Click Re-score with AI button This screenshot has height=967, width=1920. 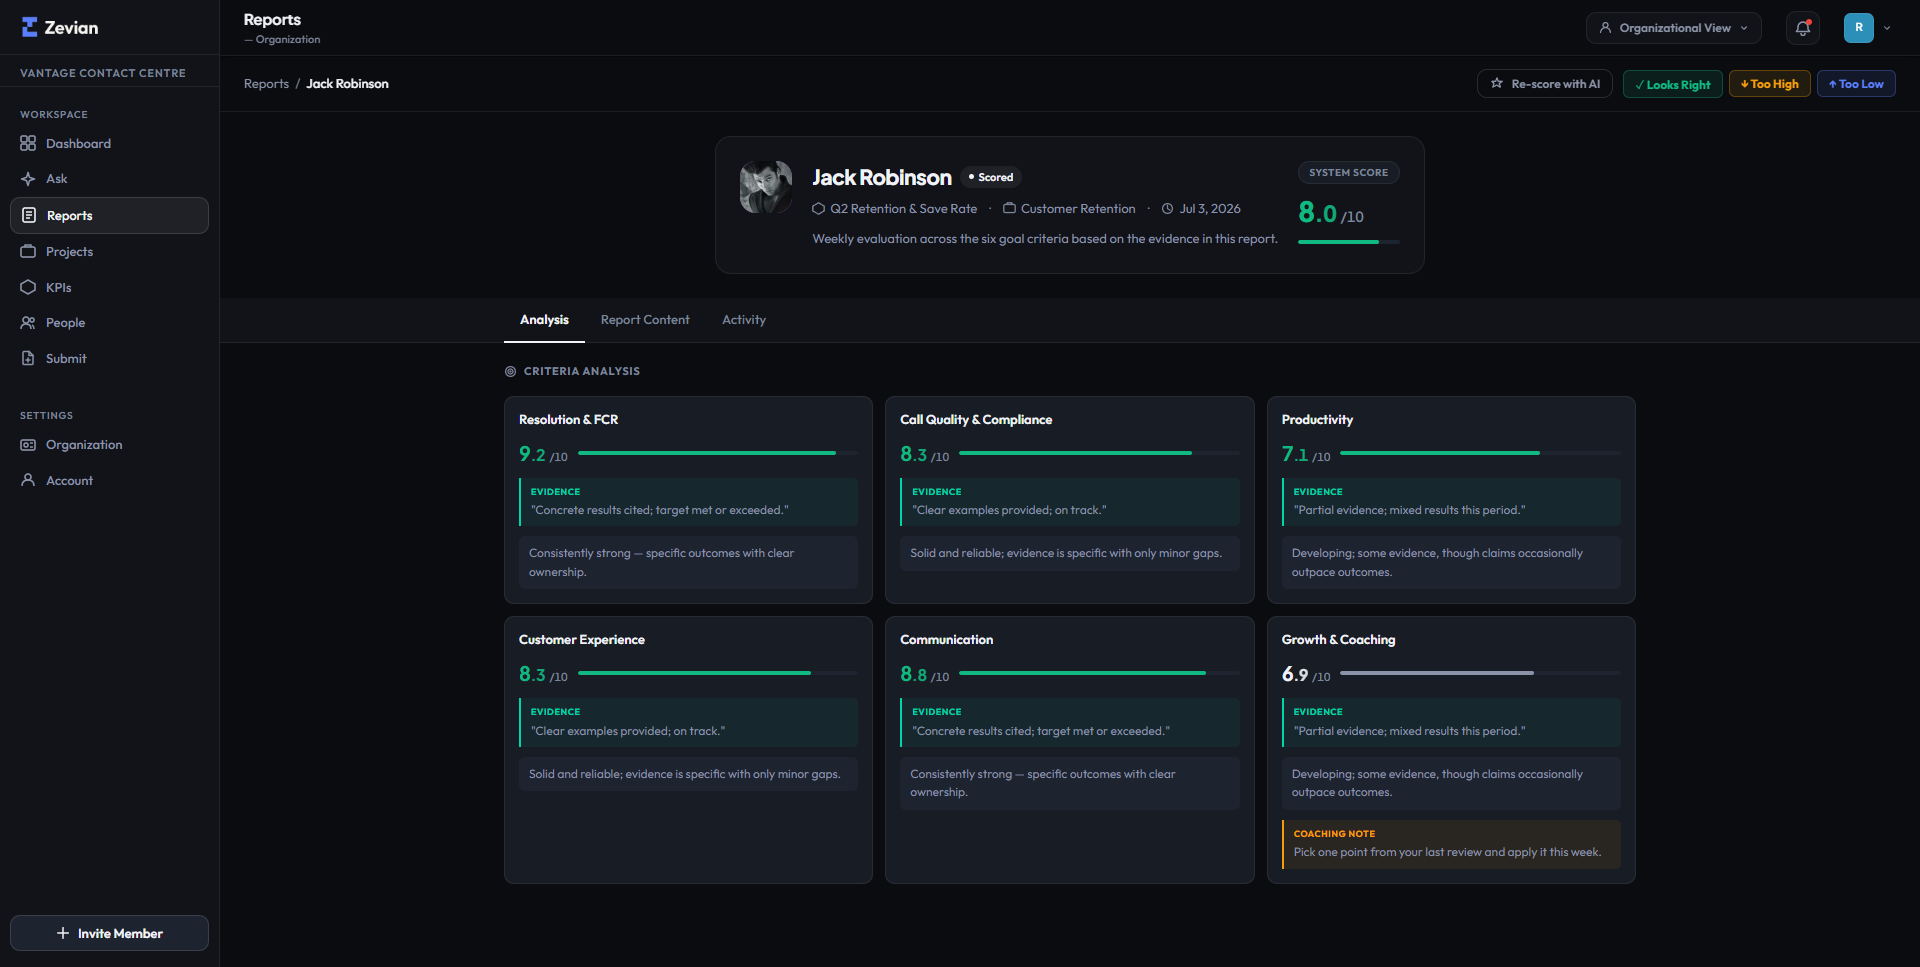point(1545,84)
